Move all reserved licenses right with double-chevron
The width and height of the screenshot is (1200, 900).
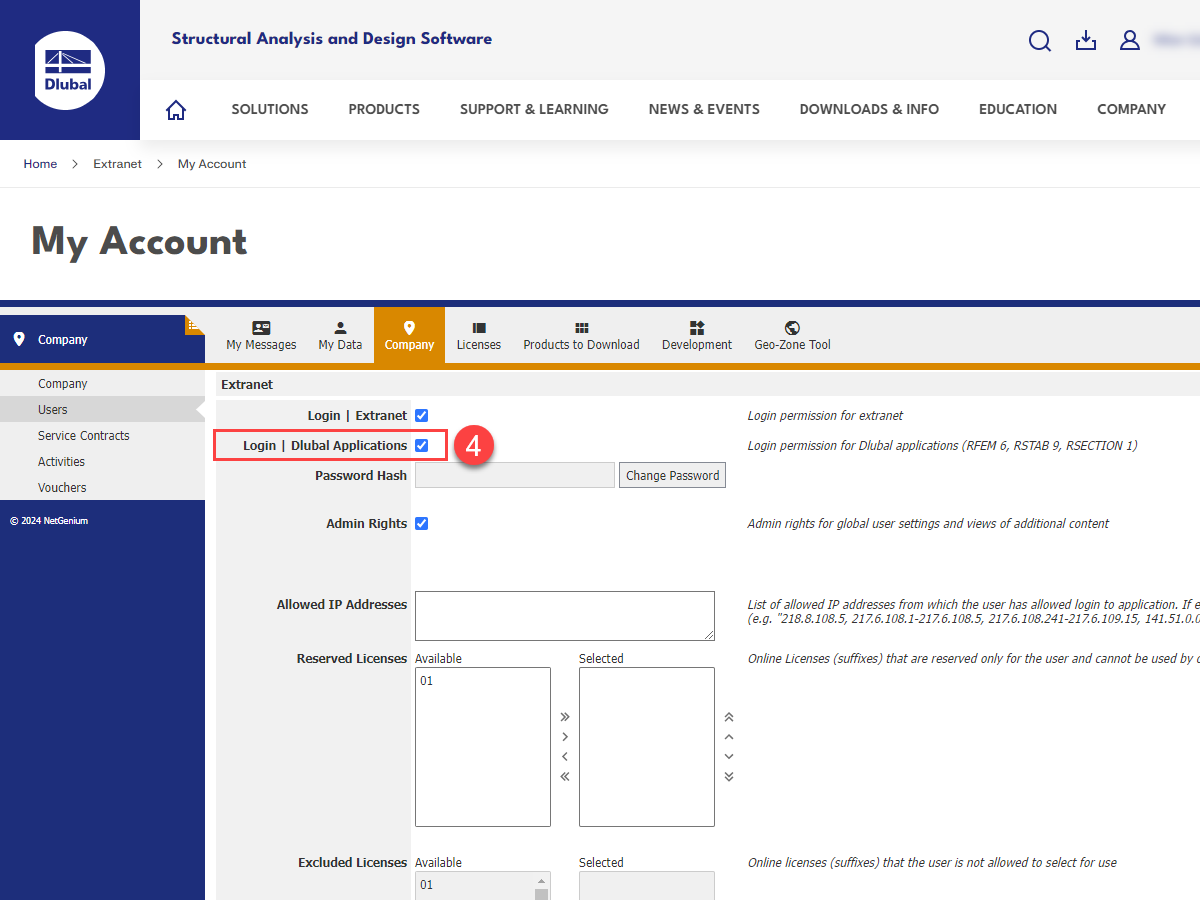pyautogui.click(x=565, y=717)
